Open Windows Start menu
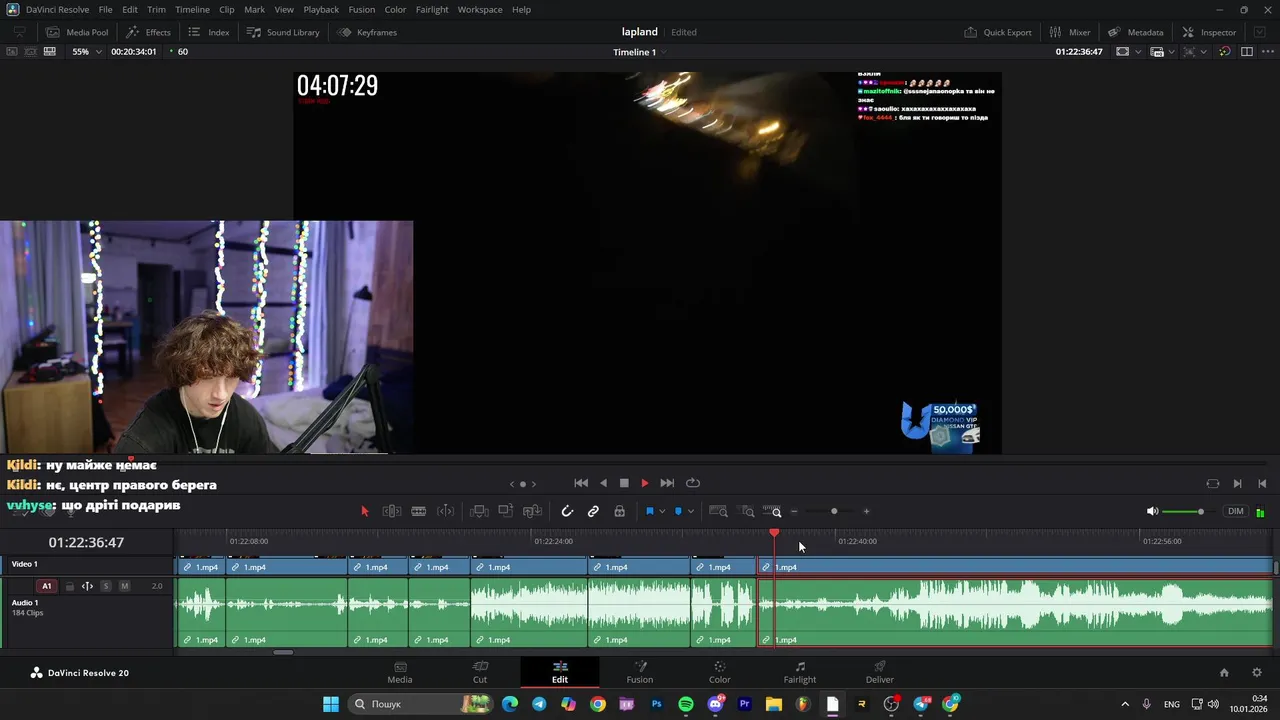Image resolution: width=1280 pixels, height=720 pixels. pos(331,704)
